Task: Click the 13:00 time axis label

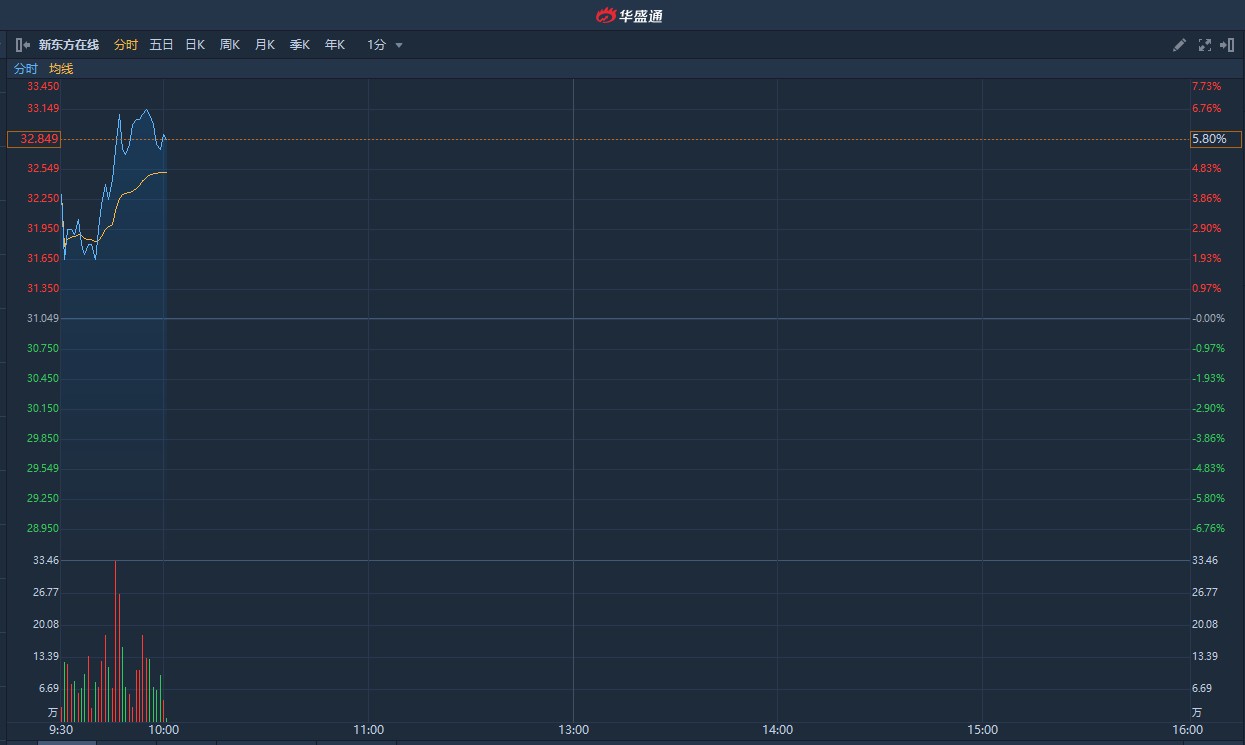Action: click(x=573, y=730)
